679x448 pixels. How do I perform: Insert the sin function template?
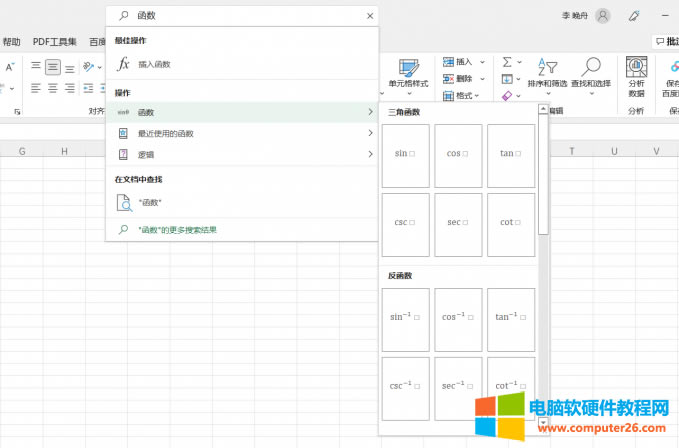405,154
